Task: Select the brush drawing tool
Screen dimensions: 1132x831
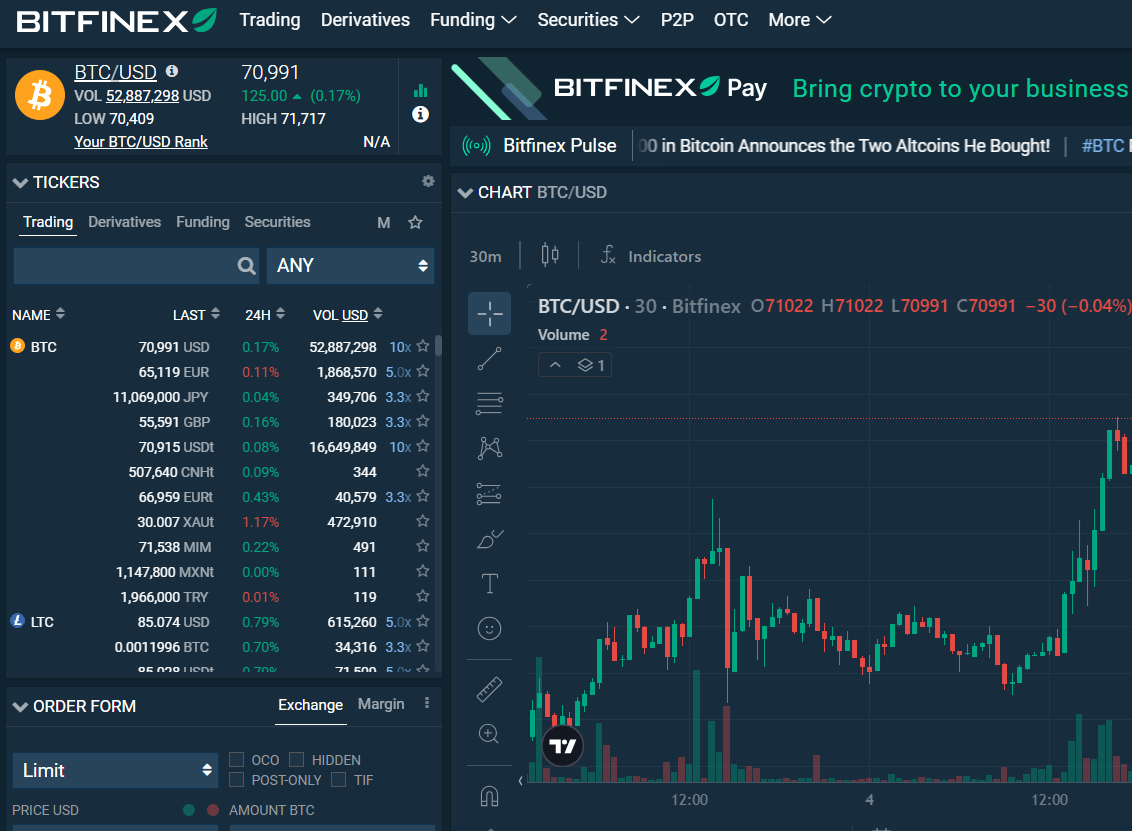Action: click(x=489, y=539)
